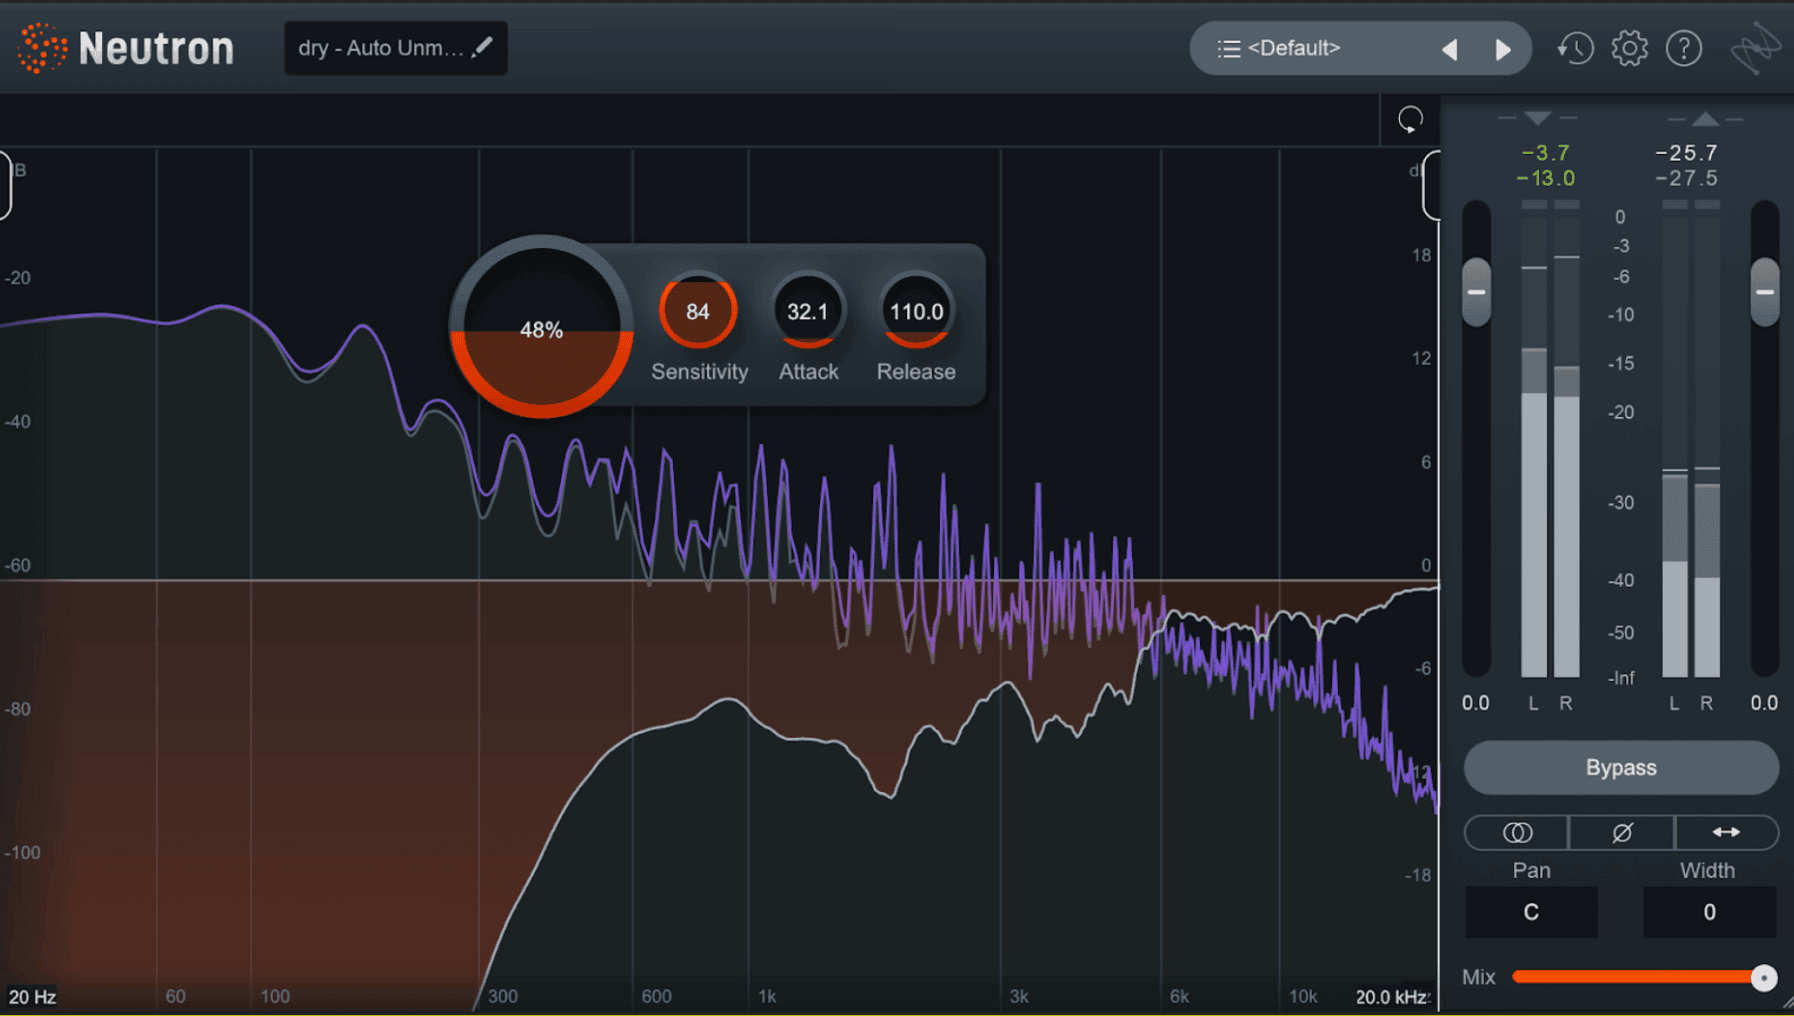Click the output peak reading -25.7
The height and width of the screenshot is (1016, 1794).
[1686, 153]
